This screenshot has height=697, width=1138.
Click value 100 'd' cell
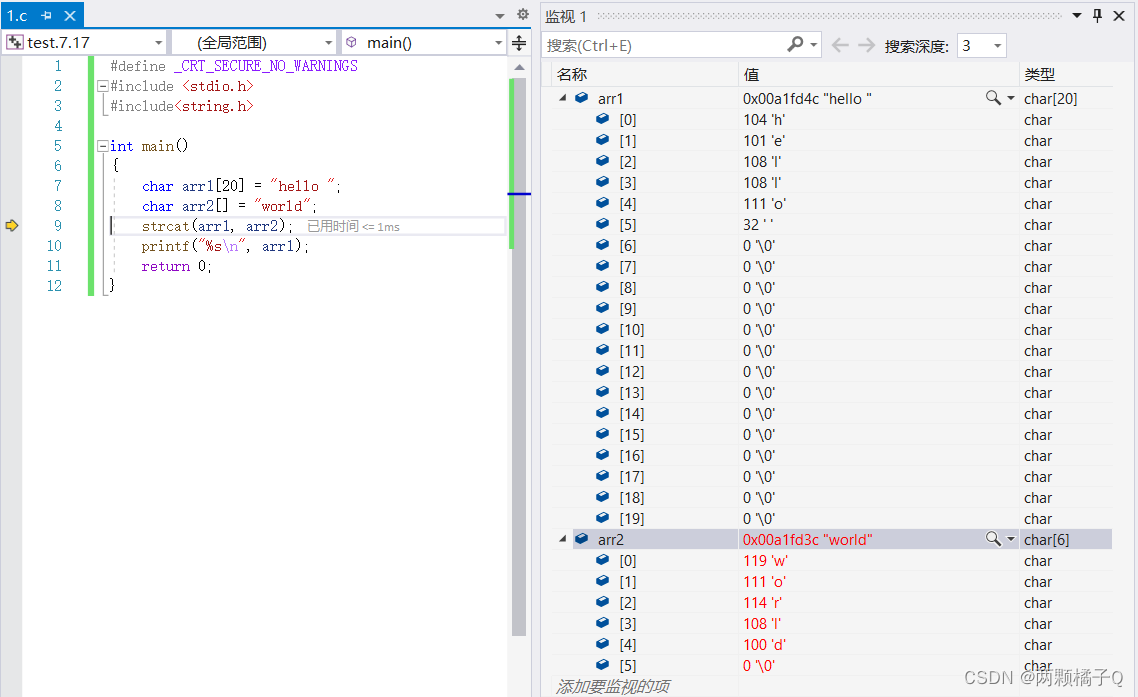coord(764,645)
